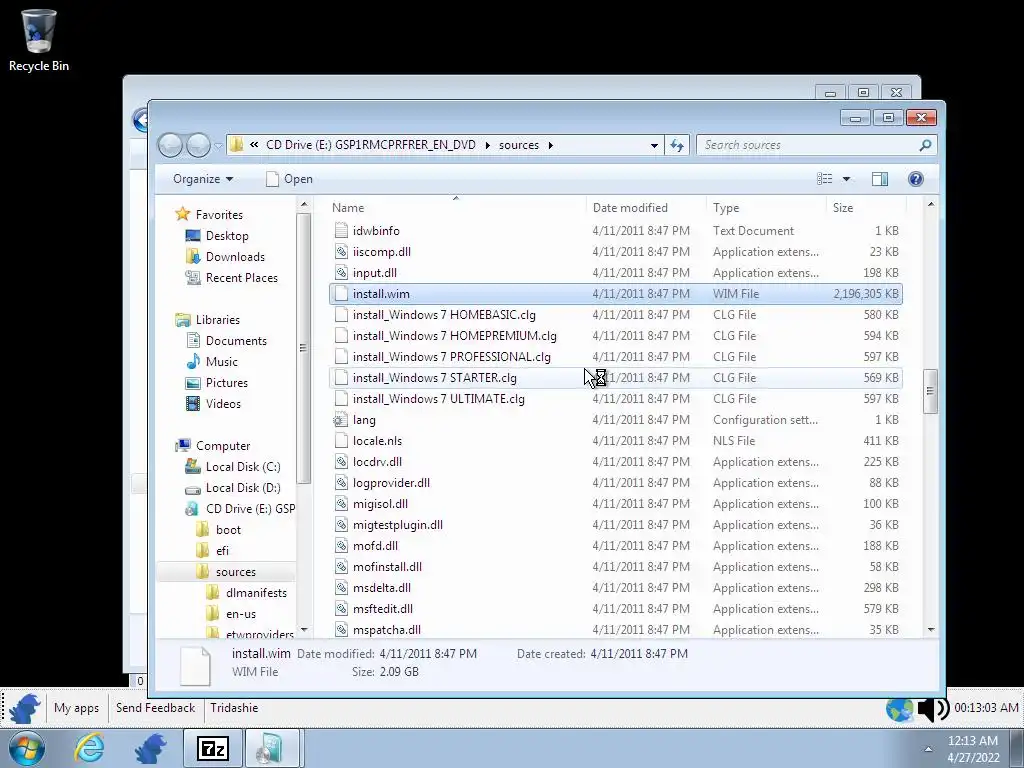Image resolution: width=1024 pixels, height=768 pixels.
Task: Open the disc tool taskbar button
Action: pyautogui.click(x=272, y=748)
